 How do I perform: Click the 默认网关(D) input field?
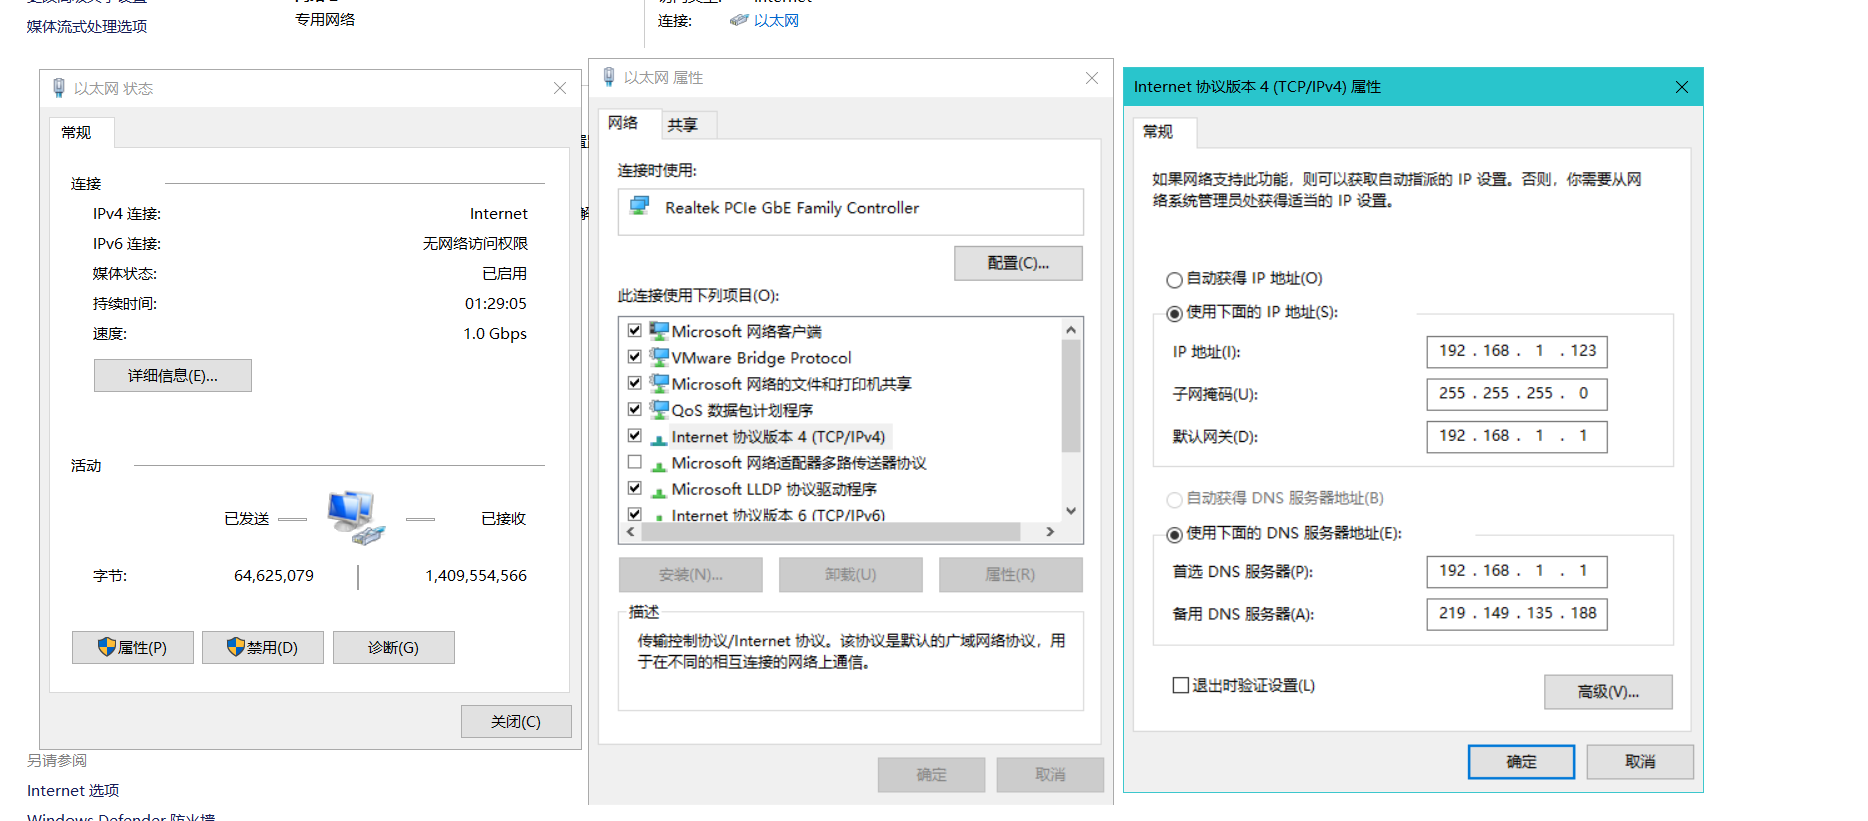(x=1517, y=436)
